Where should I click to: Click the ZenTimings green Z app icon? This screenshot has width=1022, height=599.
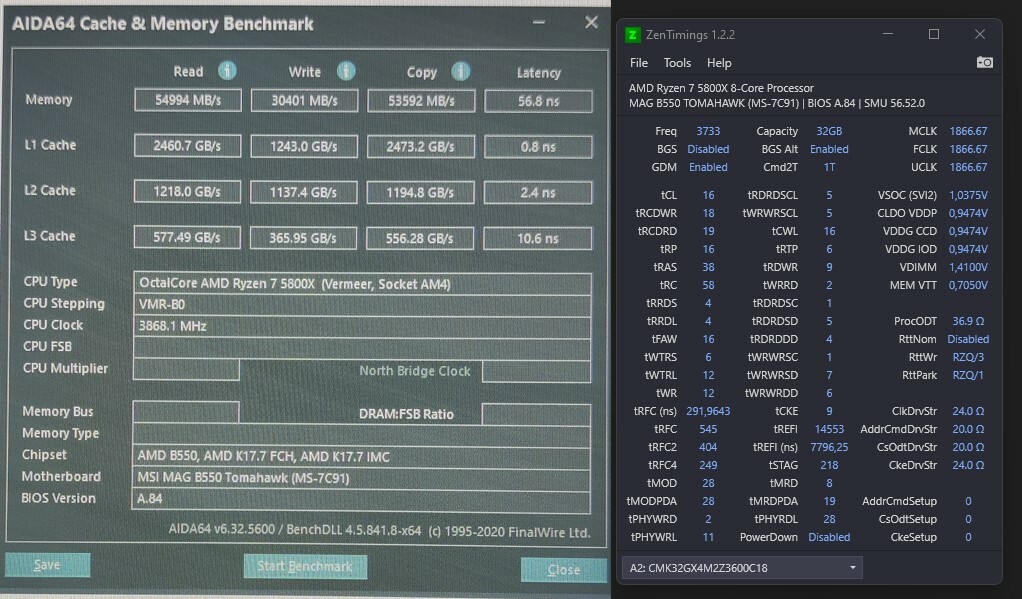click(x=632, y=35)
